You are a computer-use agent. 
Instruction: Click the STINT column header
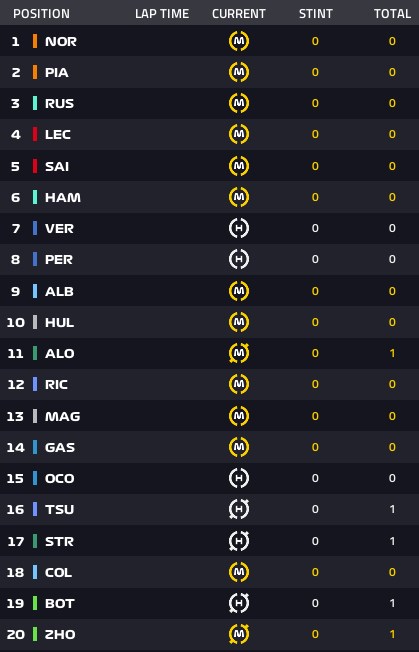(x=316, y=14)
